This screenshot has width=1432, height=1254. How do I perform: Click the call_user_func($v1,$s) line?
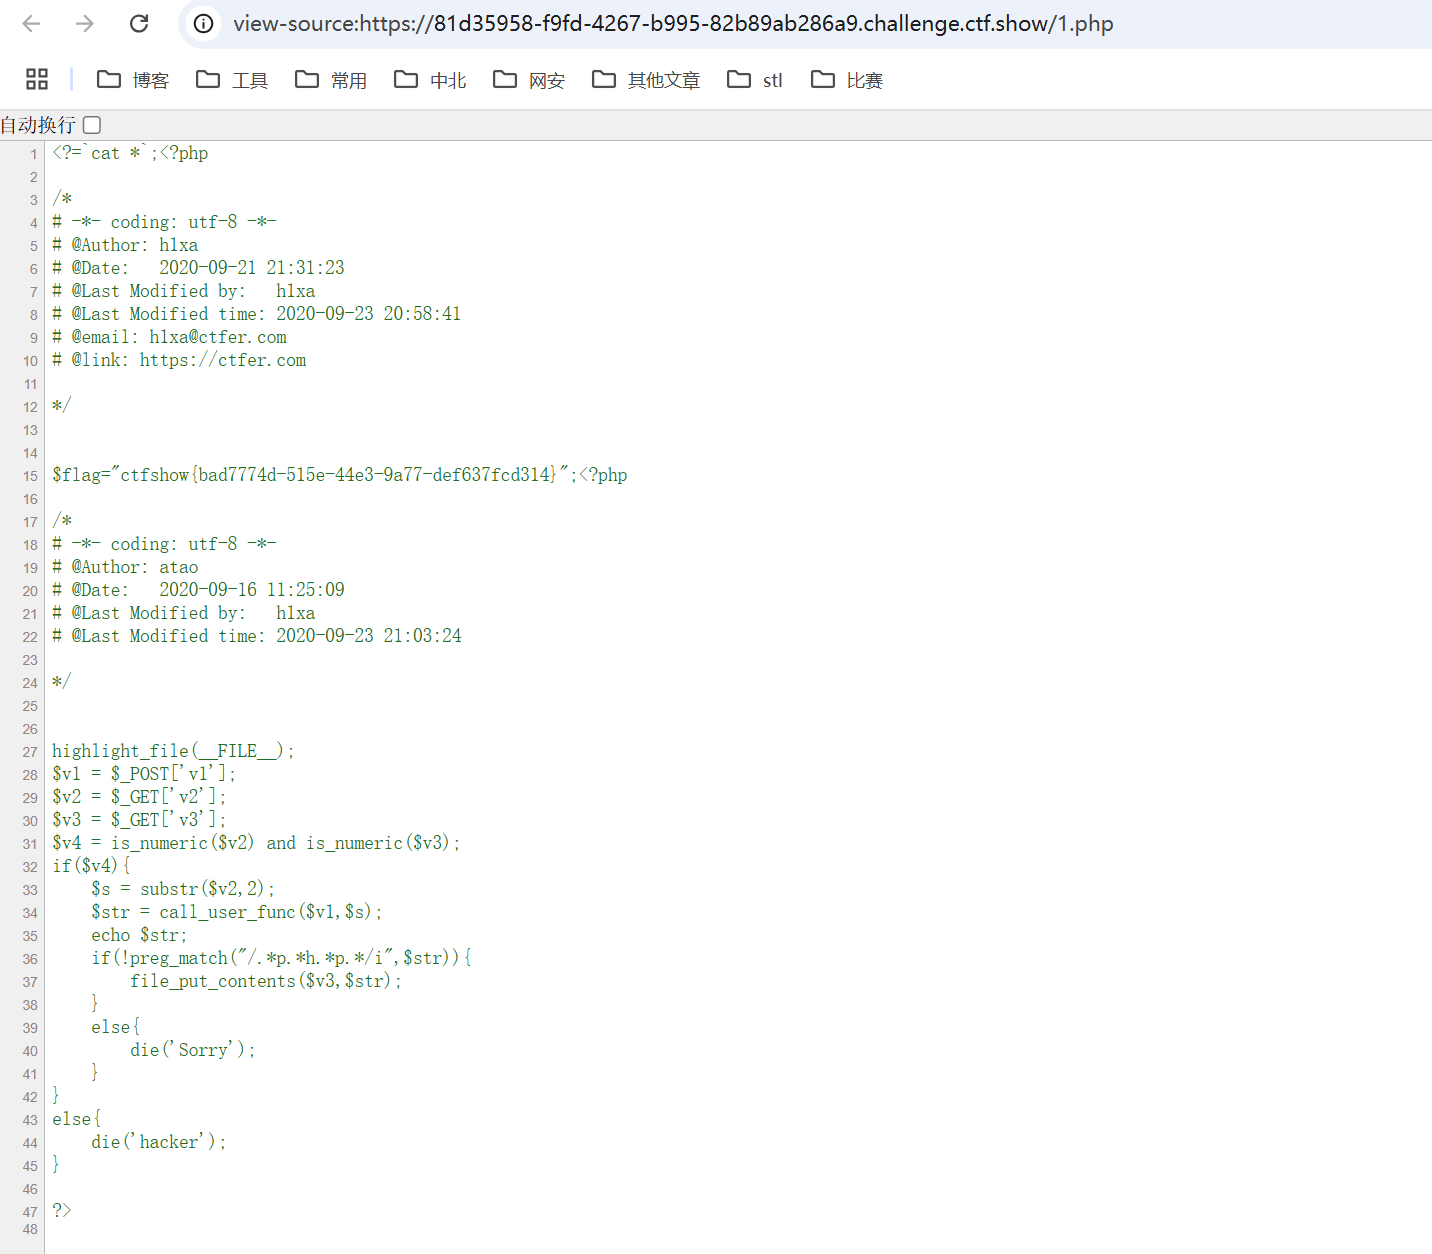237,912
